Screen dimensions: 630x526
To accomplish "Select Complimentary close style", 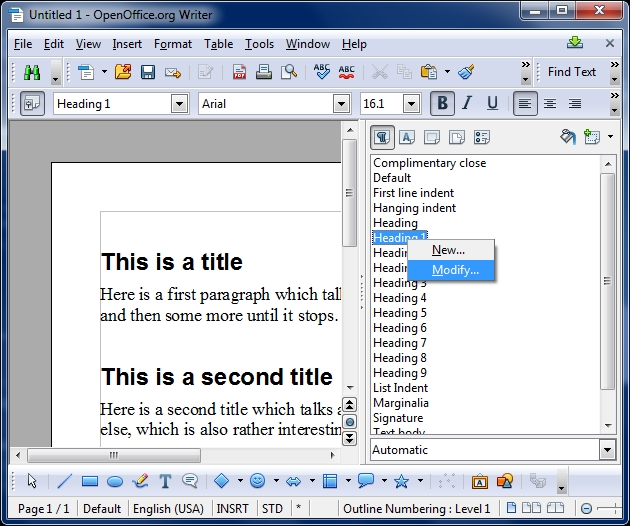I will [x=430, y=163].
